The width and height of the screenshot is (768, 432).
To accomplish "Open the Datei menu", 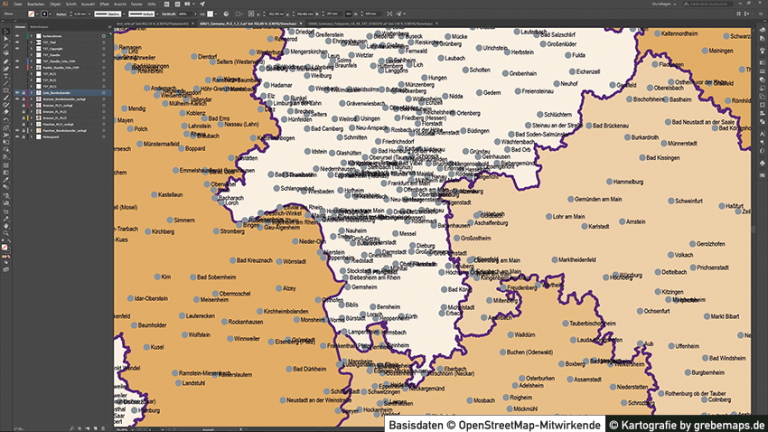I will pos(19,5).
